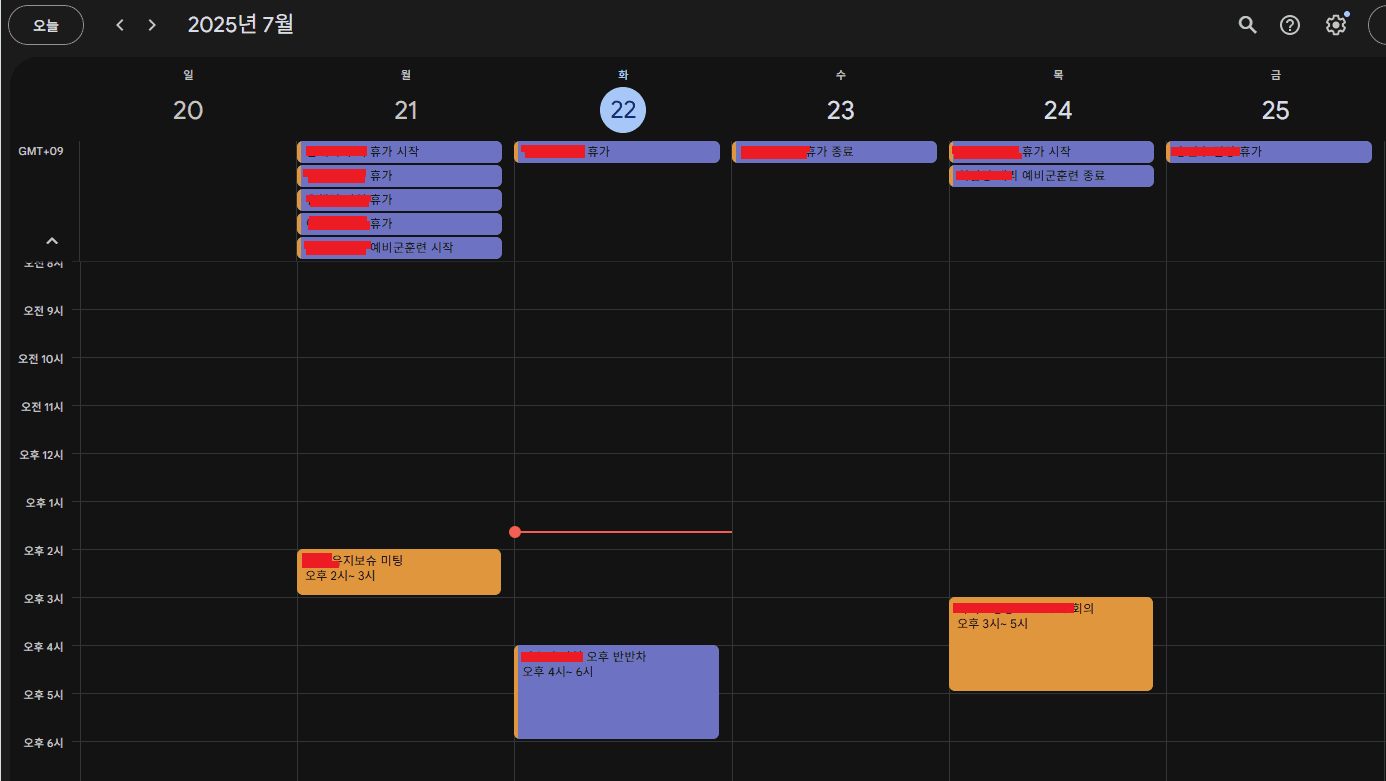Open Thursday's 오후 3시~5시 회의 event
The image size is (1386, 781).
pyautogui.click(x=1051, y=643)
